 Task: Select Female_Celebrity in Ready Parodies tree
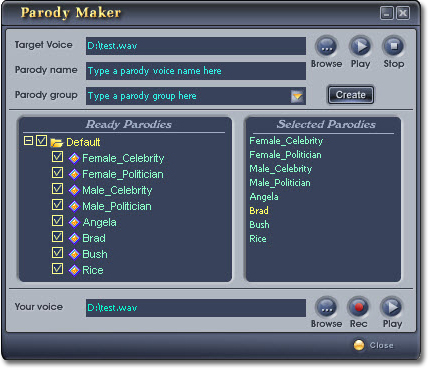tap(123, 158)
